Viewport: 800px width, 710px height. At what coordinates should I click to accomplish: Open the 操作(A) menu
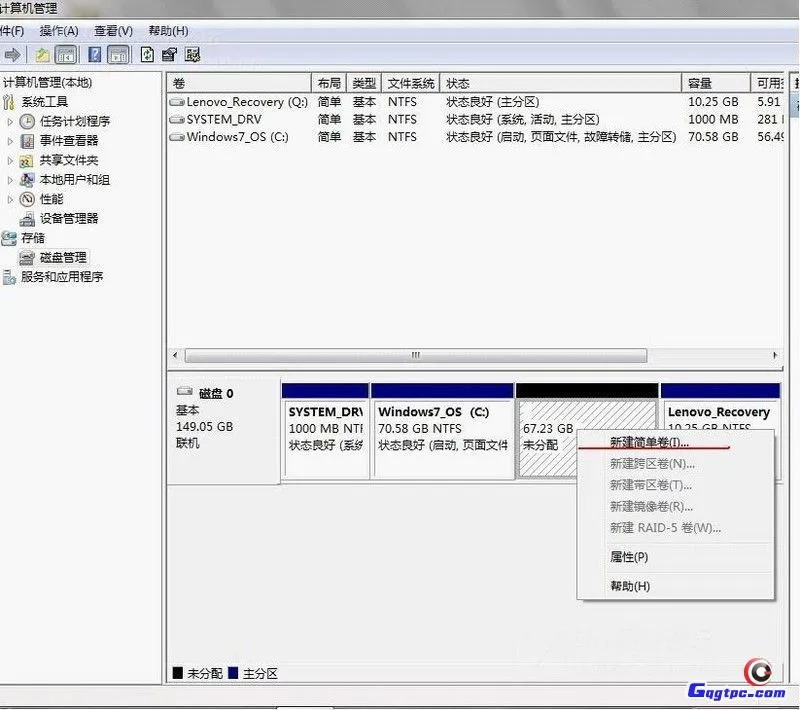click(59, 30)
